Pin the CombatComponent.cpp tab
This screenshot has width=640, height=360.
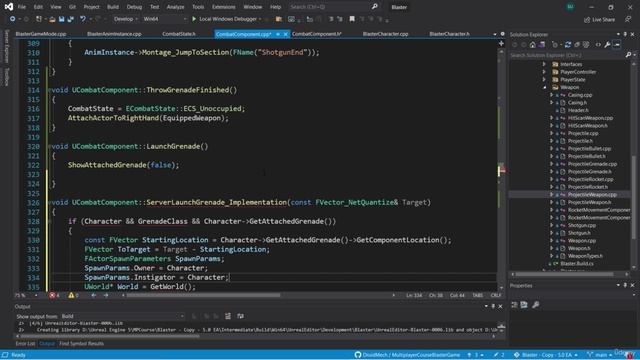tap(278, 34)
